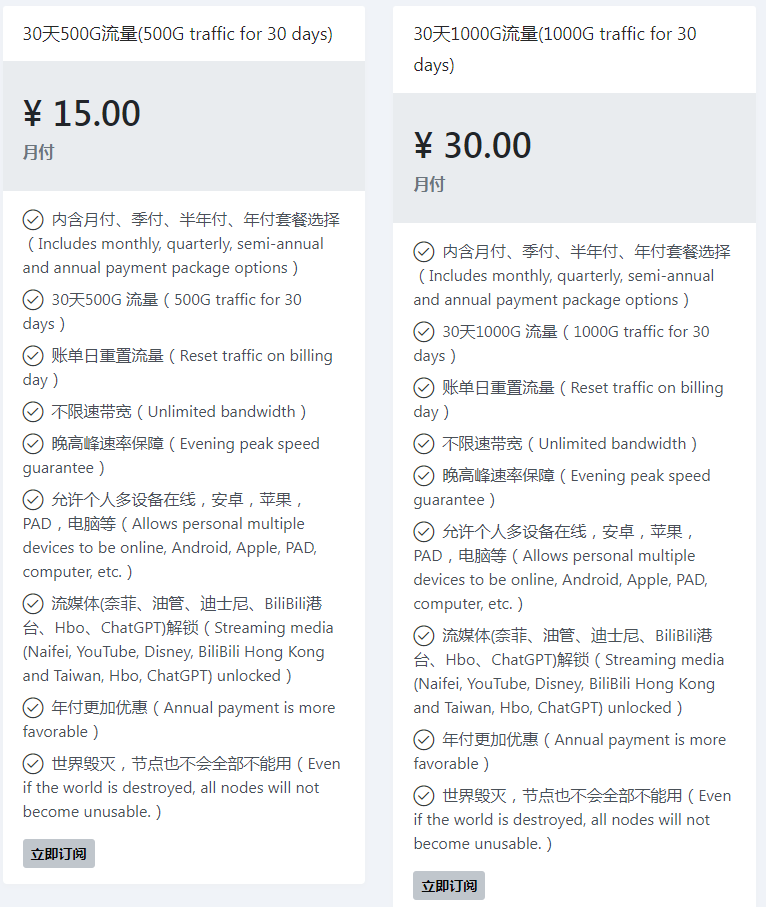
Task: Click the 立即订阅 button on the ¥30.00 plan
Action: point(449,886)
